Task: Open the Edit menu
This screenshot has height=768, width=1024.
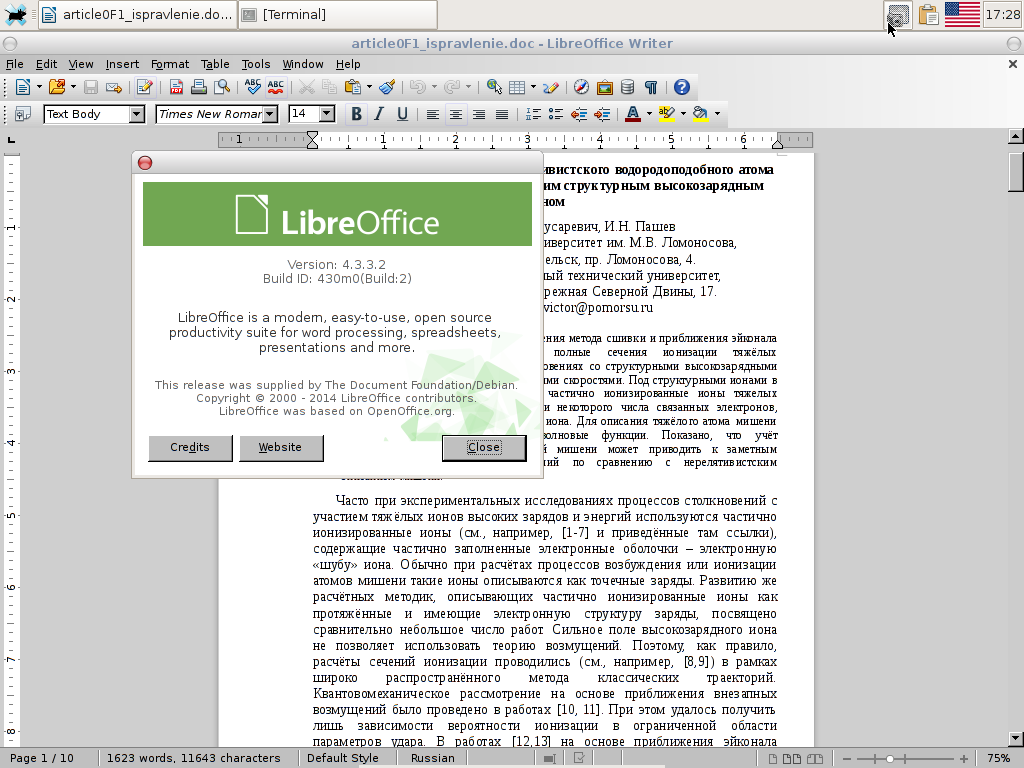Action: (46, 64)
